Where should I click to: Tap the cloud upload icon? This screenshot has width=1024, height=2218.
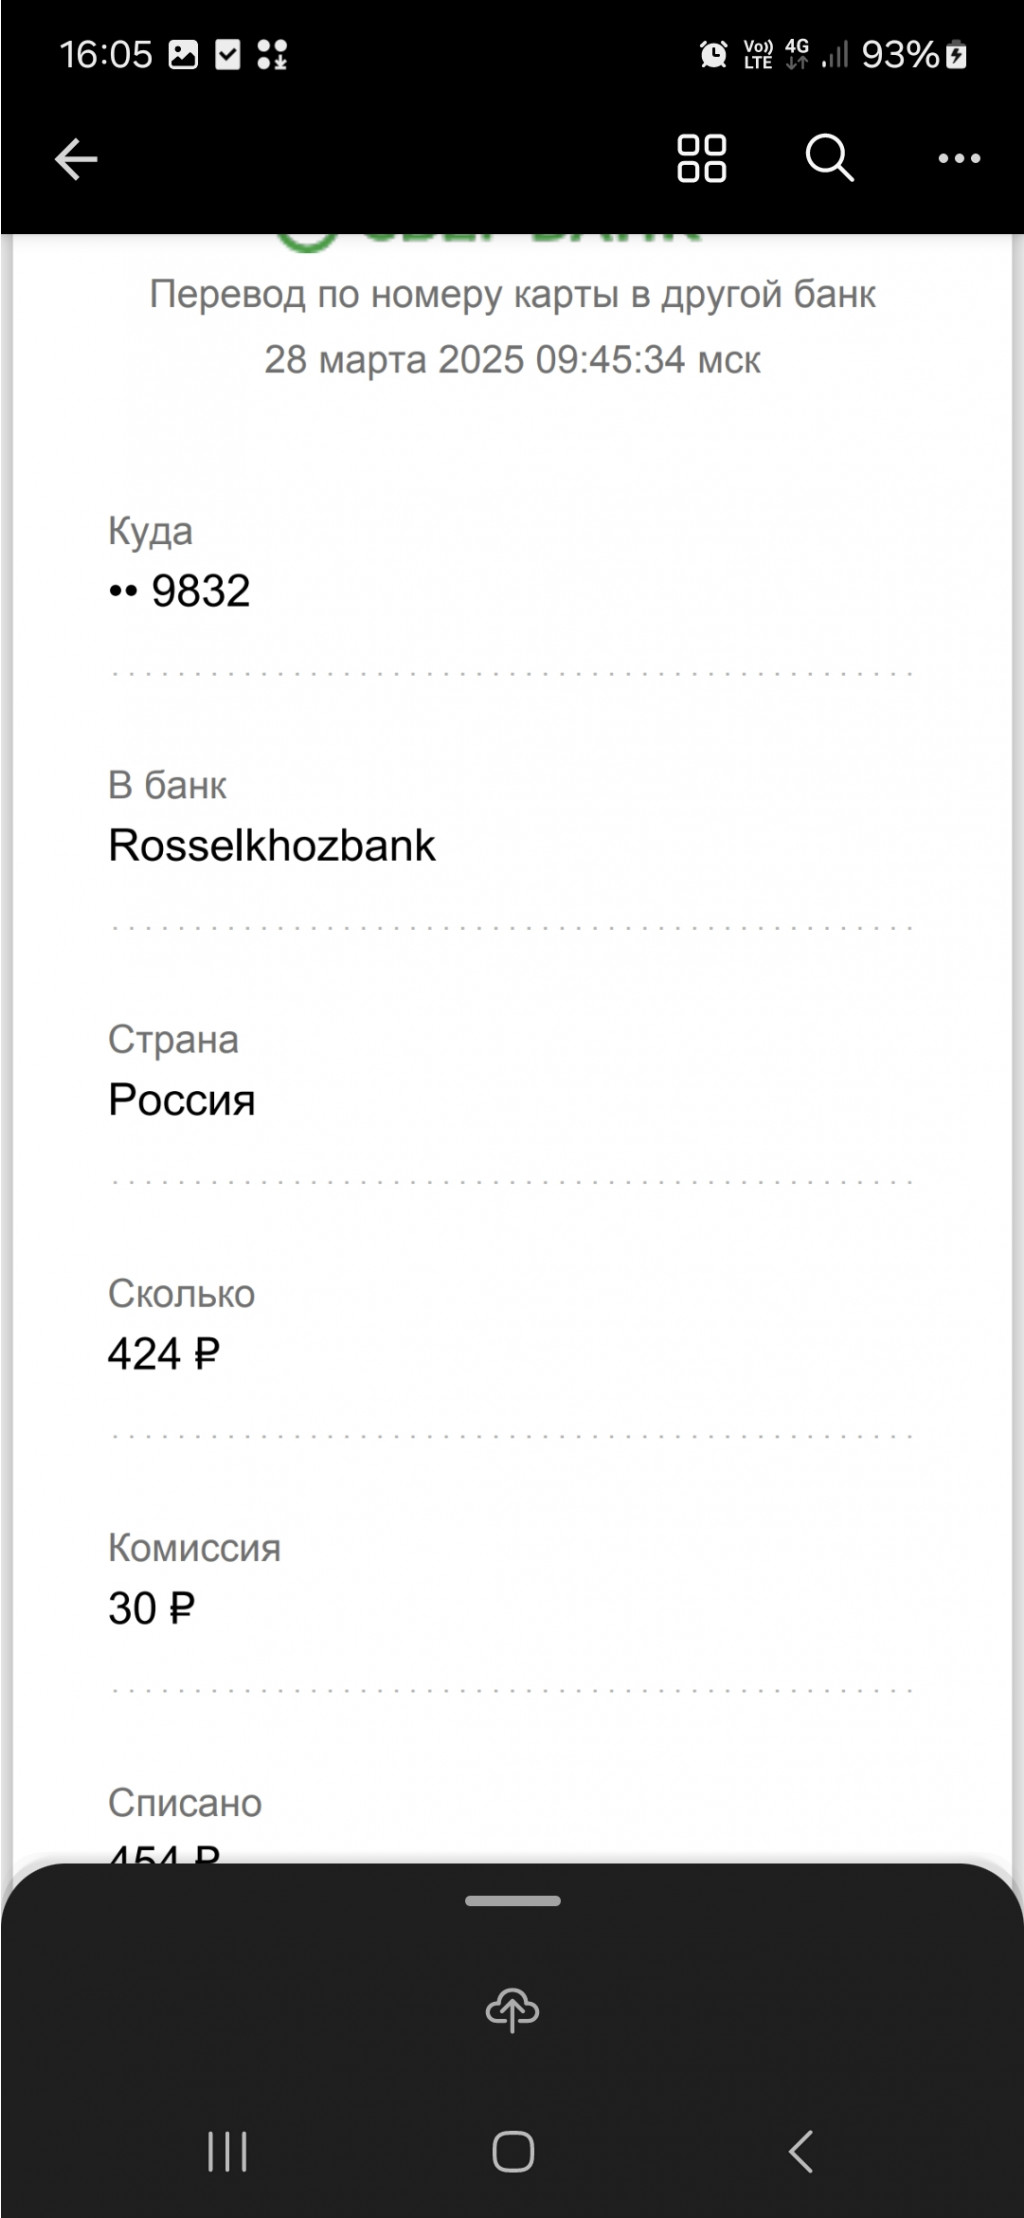pyautogui.click(x=512, y=2009)
